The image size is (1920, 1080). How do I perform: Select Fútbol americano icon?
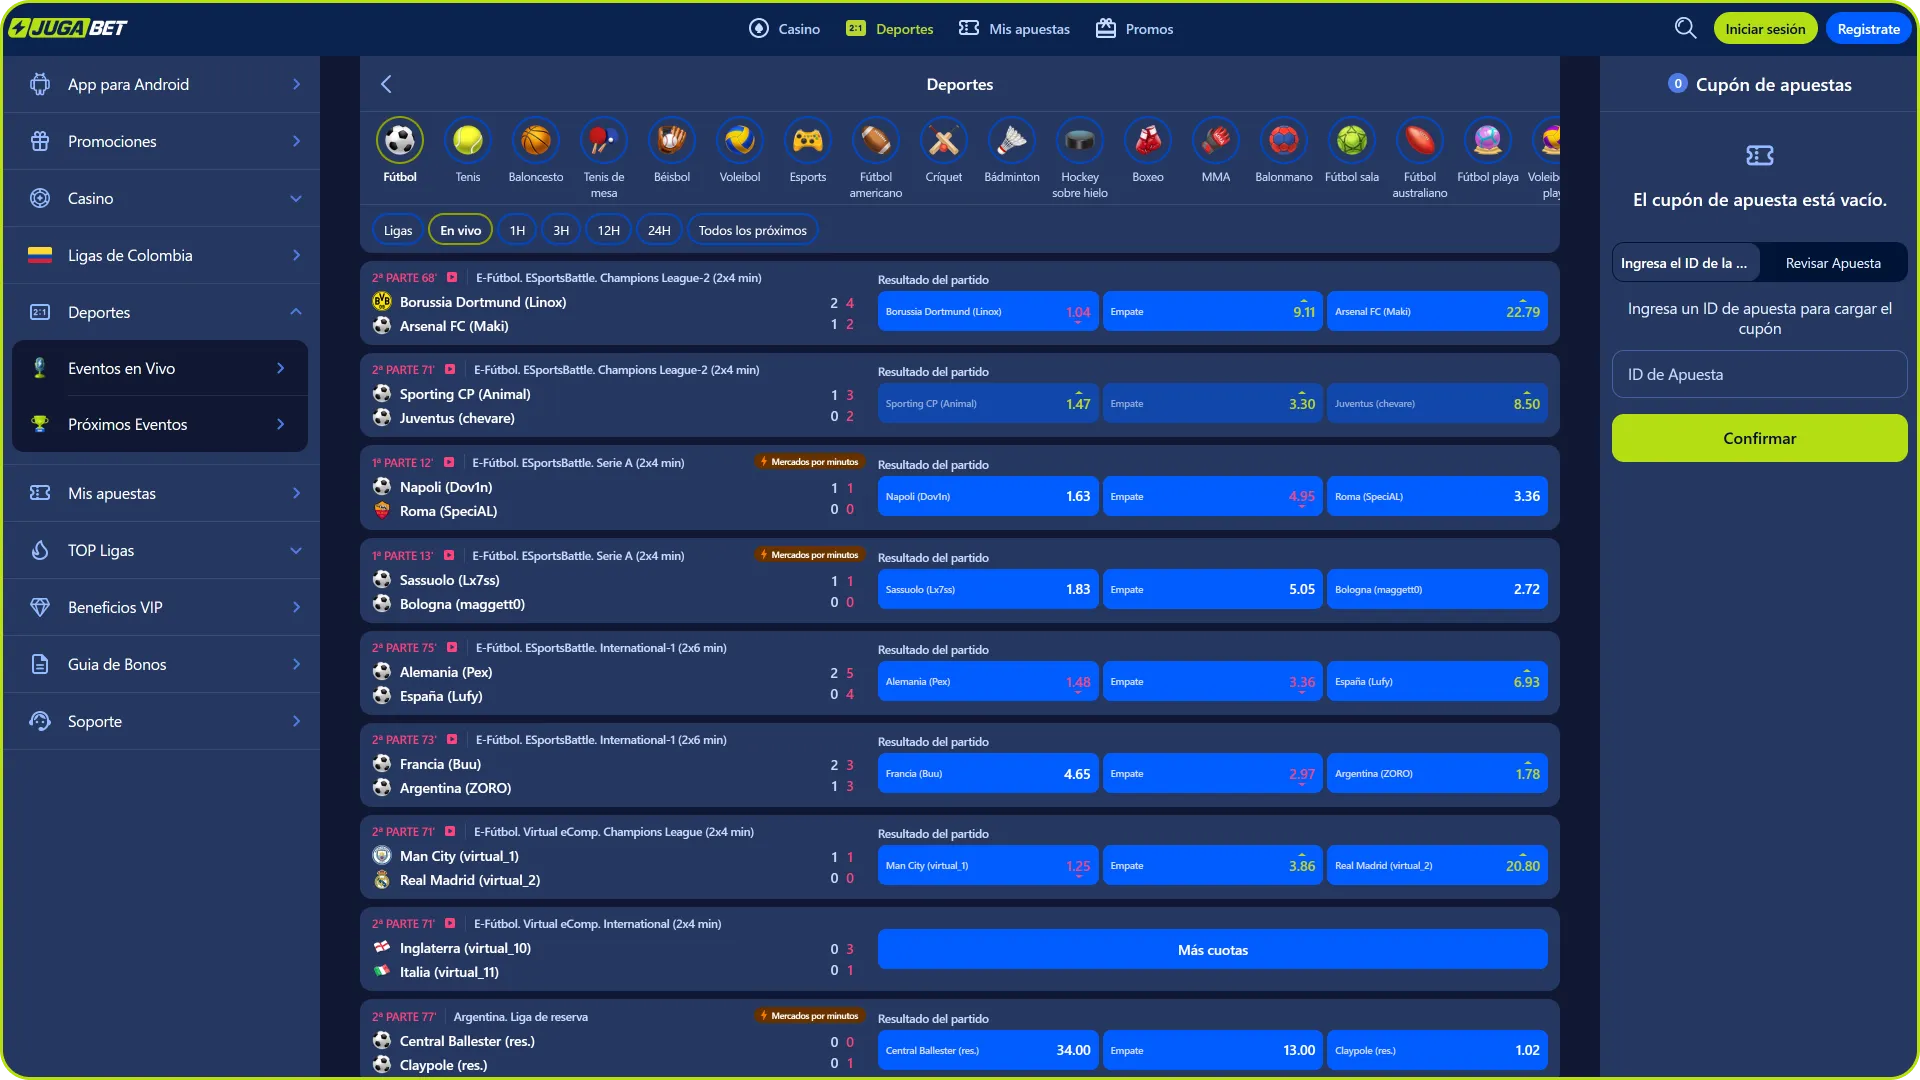coord(876,141)
